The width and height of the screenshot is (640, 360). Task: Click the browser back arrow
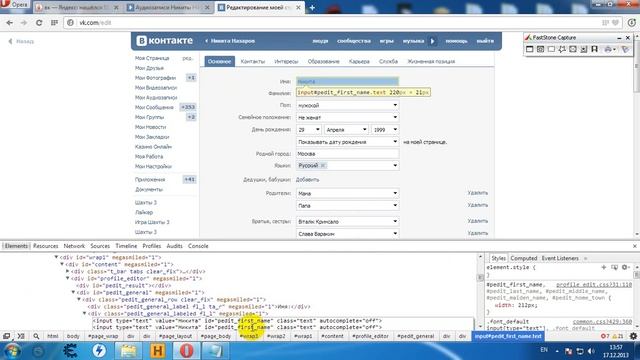[x=9, y=23]
